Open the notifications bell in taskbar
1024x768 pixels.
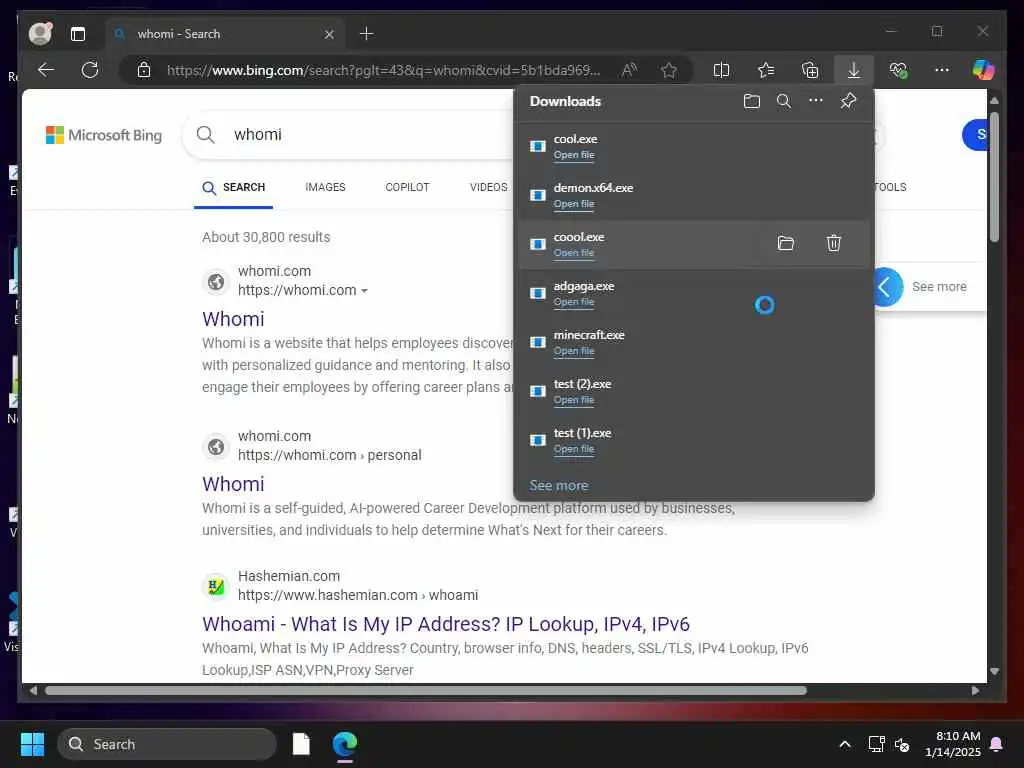(997, 744)
